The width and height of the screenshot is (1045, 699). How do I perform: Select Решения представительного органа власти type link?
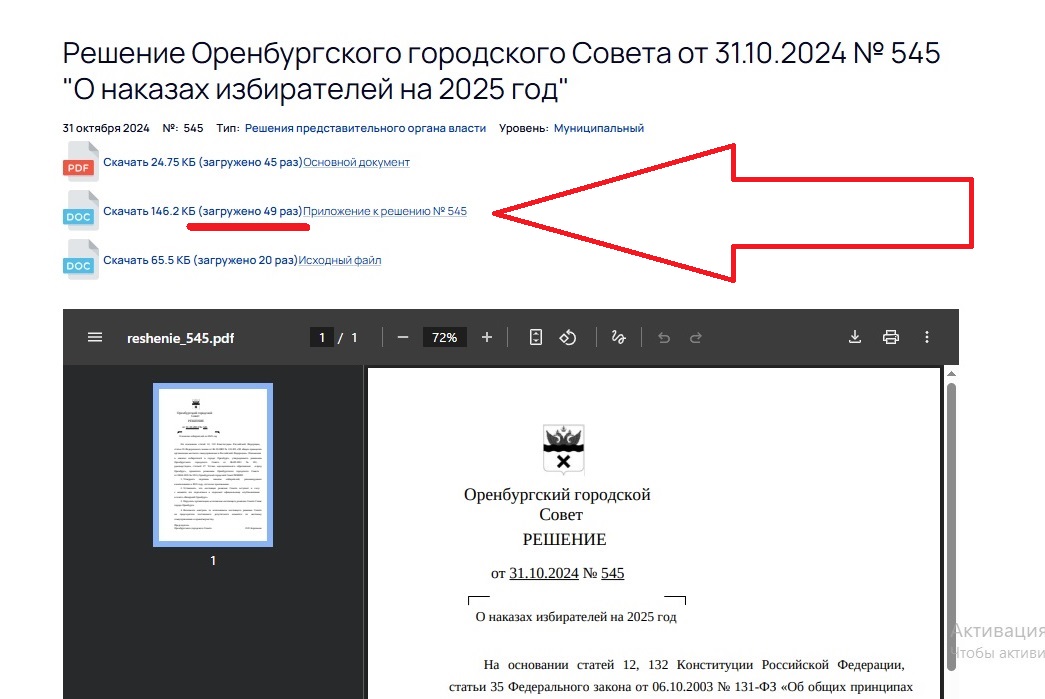click(x=365, y=128)
